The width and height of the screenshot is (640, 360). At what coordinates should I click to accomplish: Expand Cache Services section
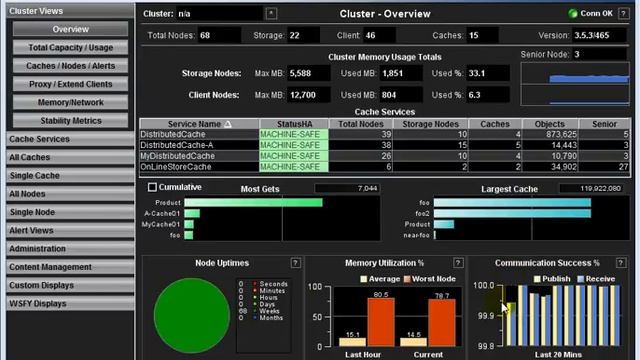point(70,139)
